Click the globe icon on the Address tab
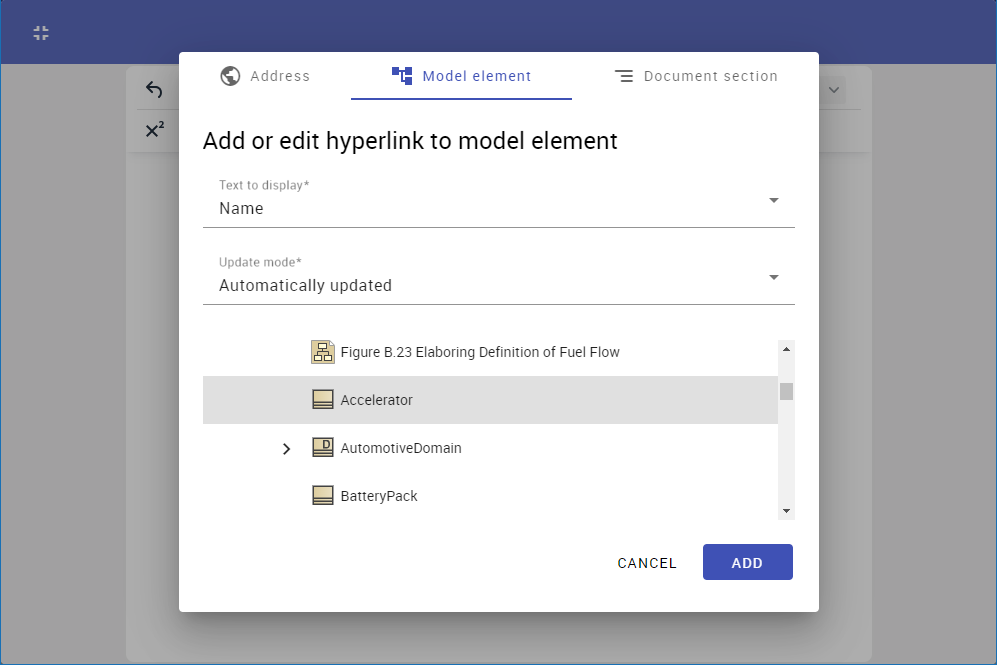This screenshot has height=665, width=997. point(229,75)
